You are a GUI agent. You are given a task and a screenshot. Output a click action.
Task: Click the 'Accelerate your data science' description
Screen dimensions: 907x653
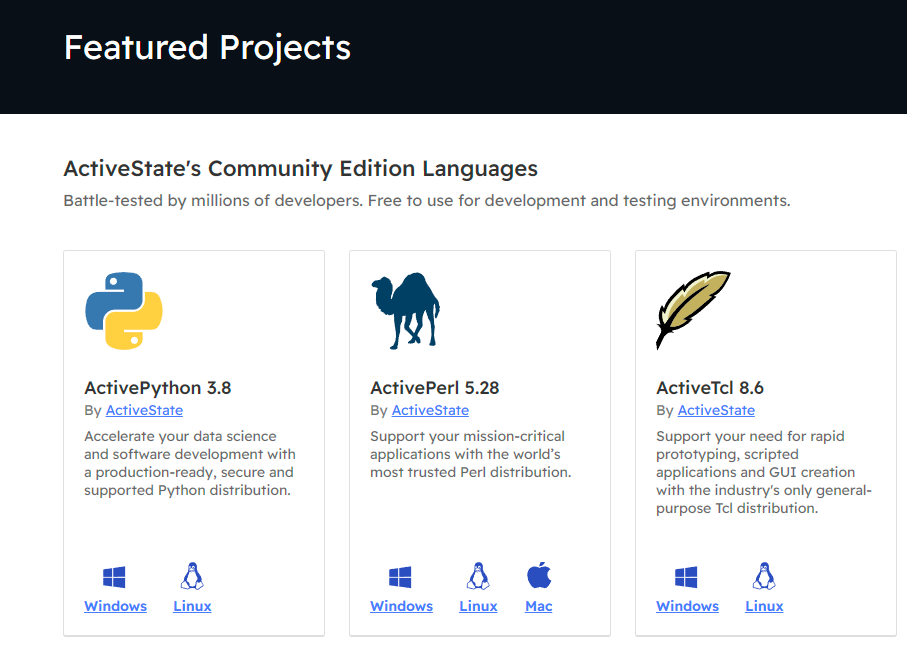point(190,463)
